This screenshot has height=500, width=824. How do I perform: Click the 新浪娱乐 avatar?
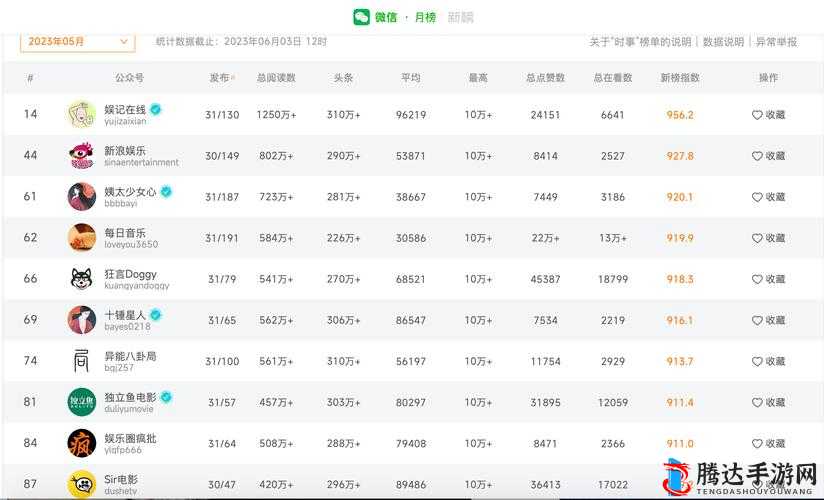[x=82, y=156]
